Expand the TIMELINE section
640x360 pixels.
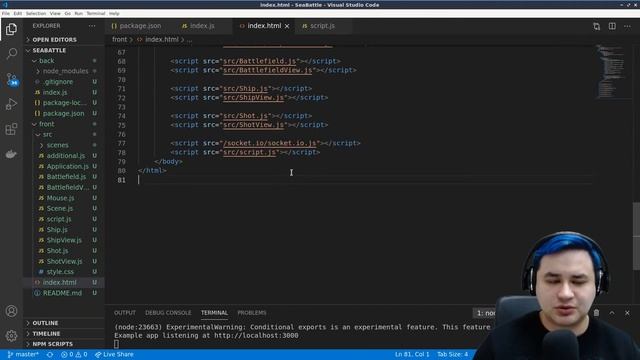point(64,333)
